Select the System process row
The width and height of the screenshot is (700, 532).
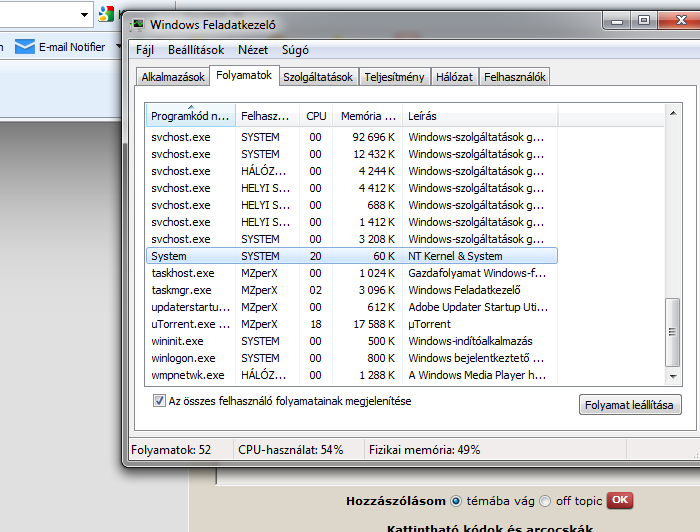[x=352, y=256]
